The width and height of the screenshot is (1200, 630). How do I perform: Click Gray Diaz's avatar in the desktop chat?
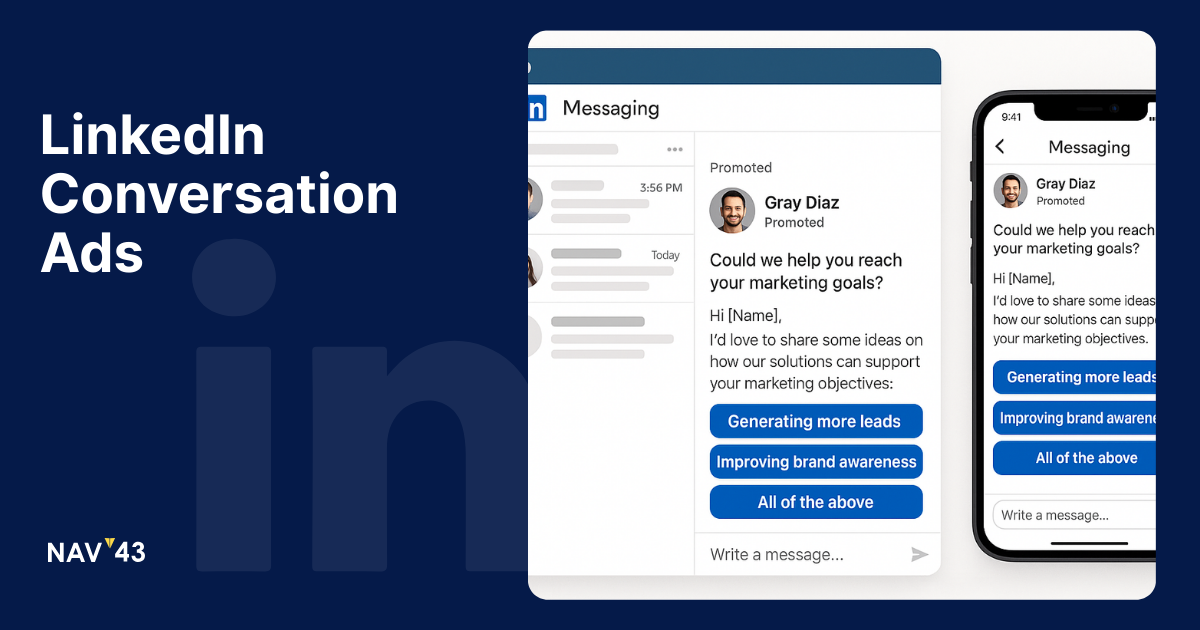point(732,210)
